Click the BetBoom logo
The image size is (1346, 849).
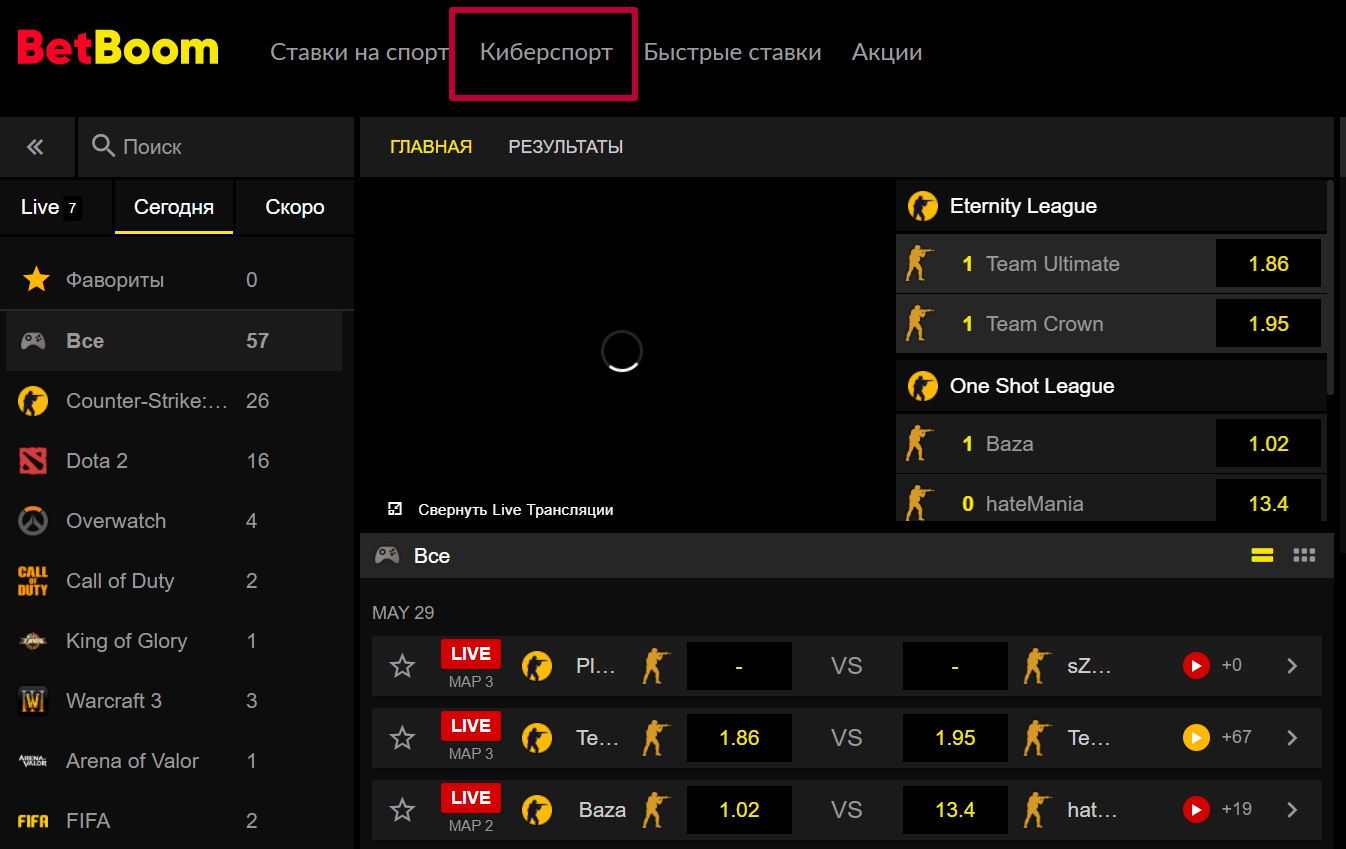pyautogui.click(x=118, y=49)
